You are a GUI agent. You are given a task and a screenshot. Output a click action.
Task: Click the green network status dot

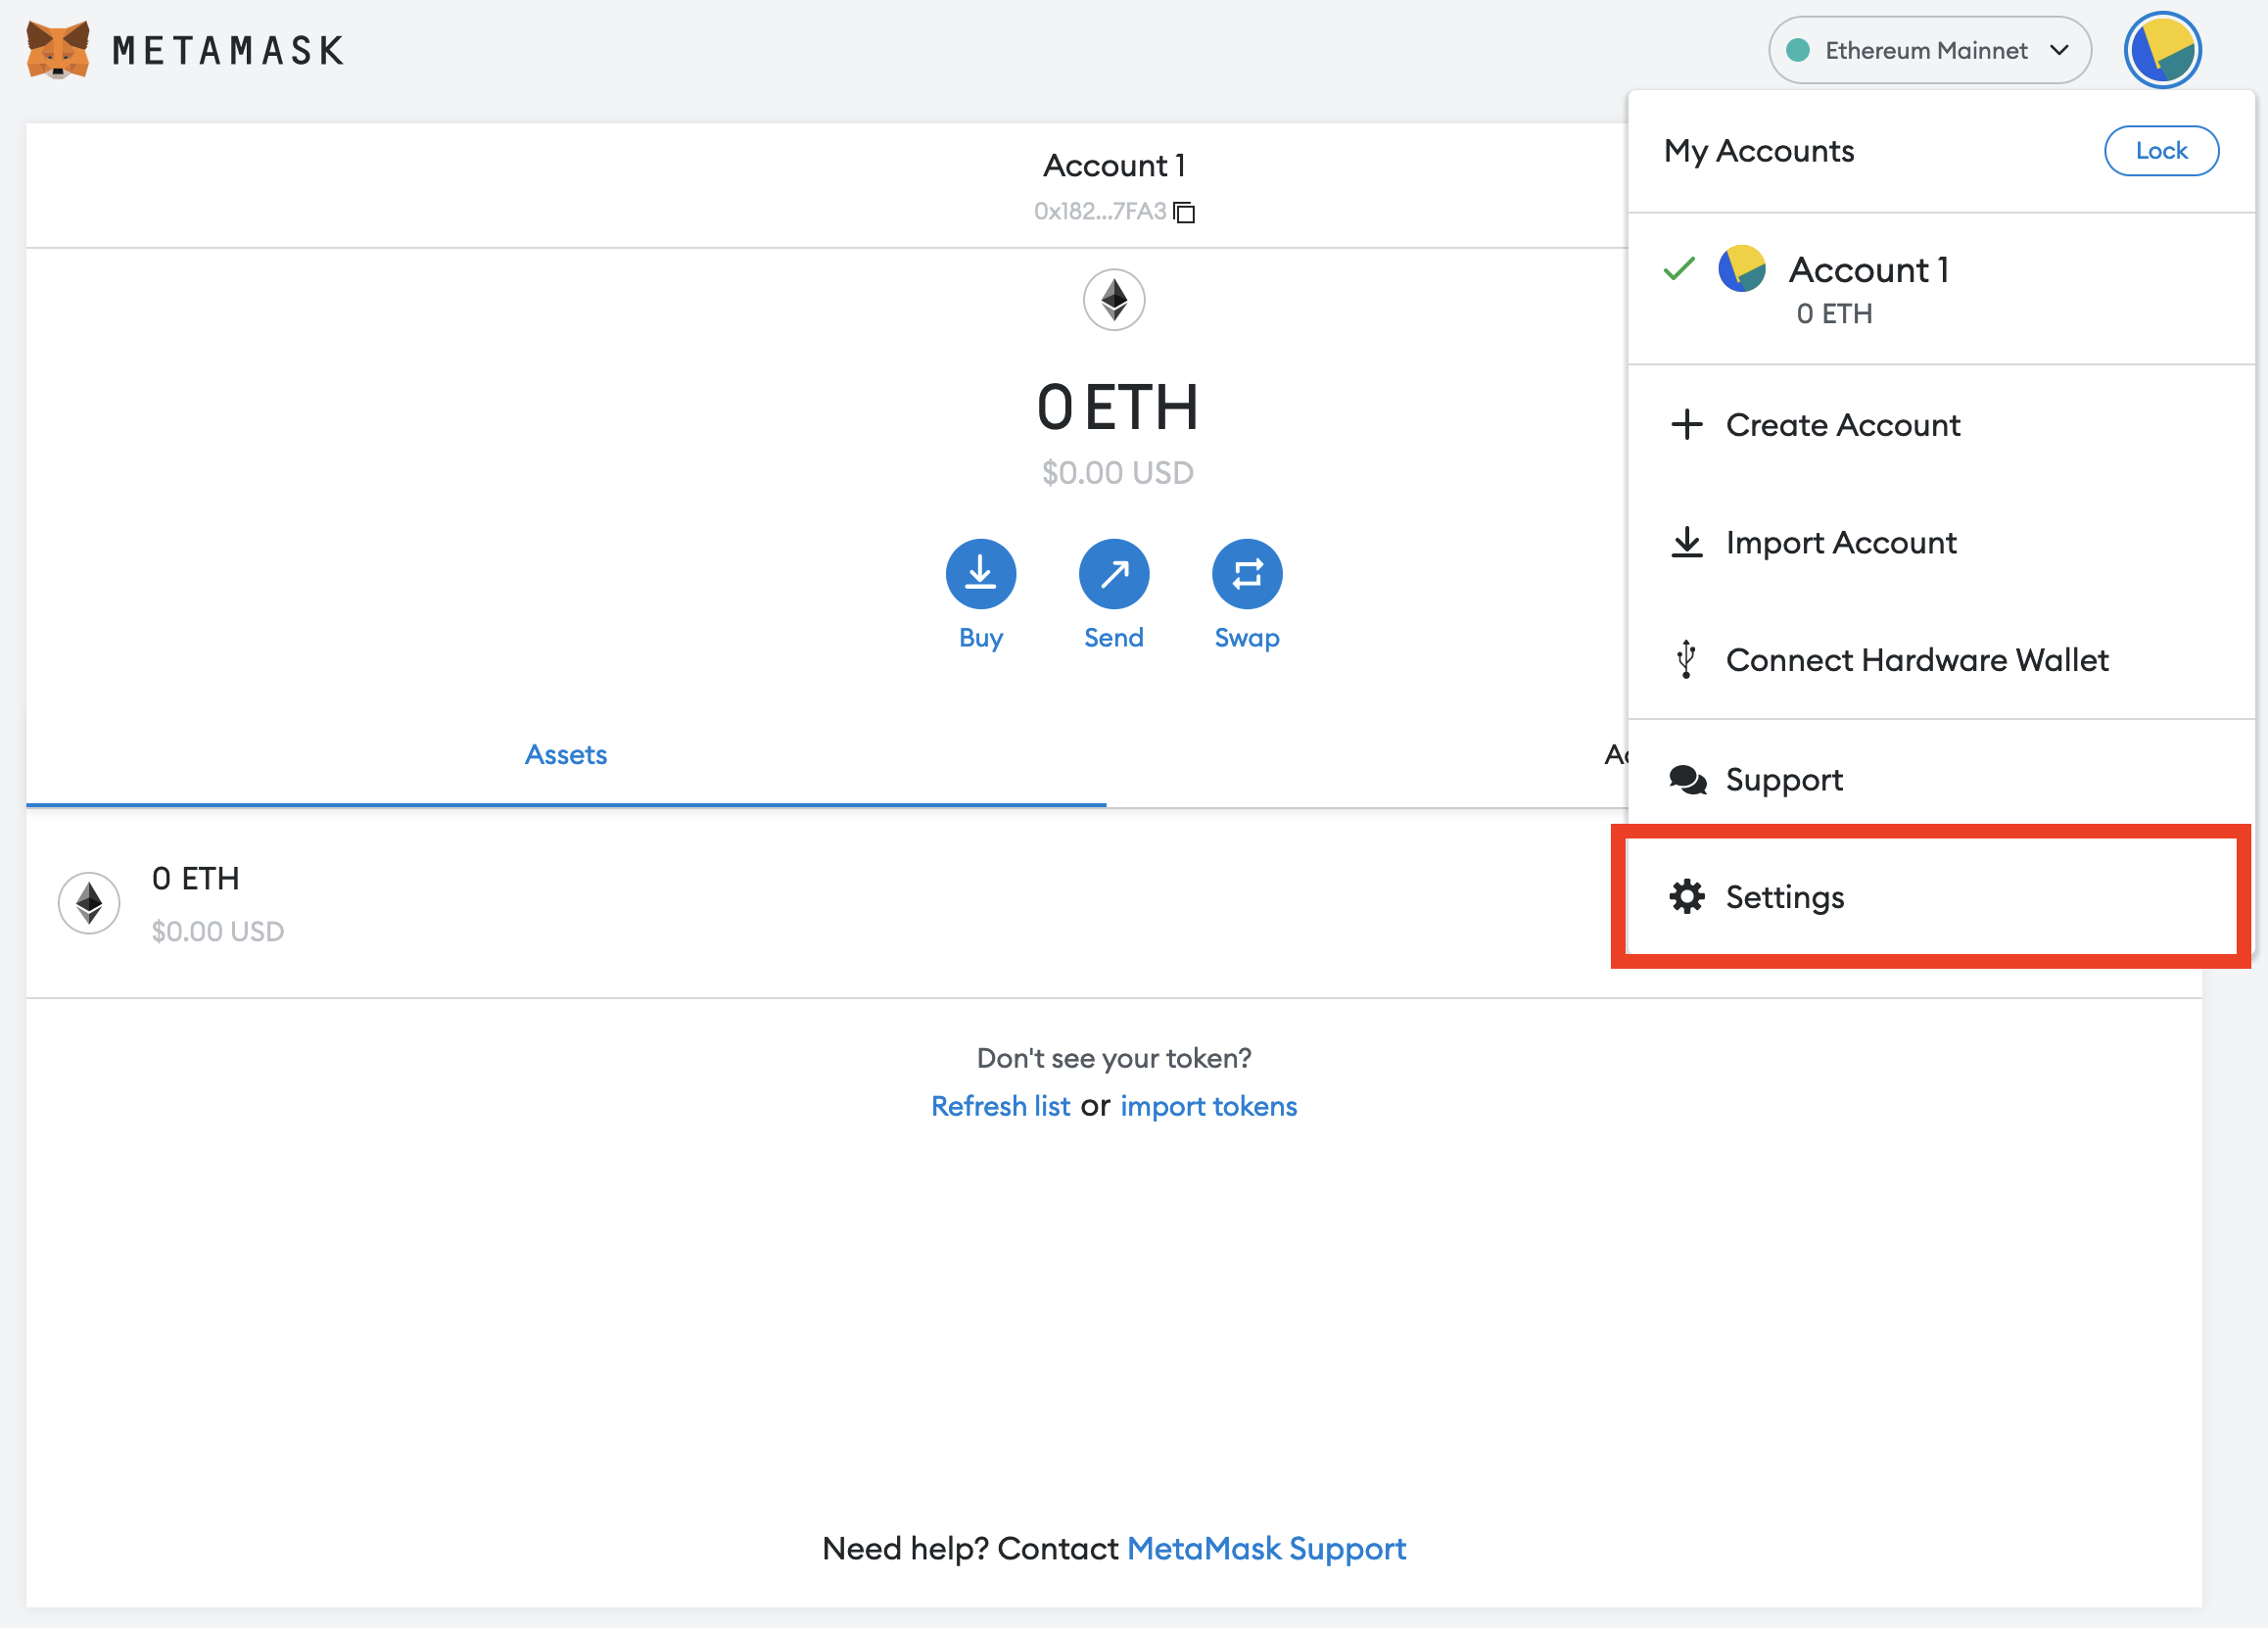(1797, 50)
